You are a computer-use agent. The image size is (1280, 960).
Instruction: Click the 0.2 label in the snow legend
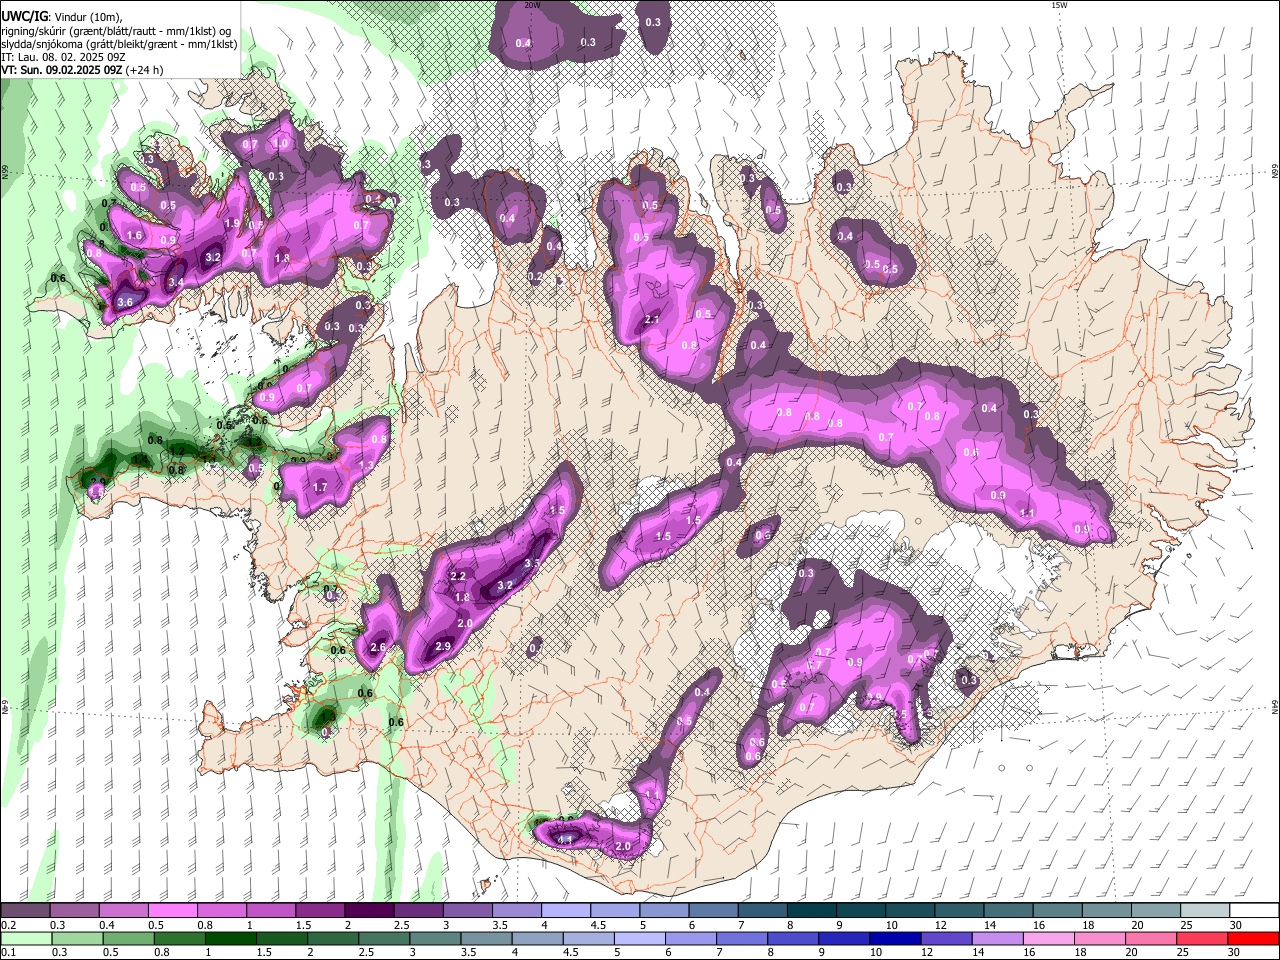(x=8, y=925)
